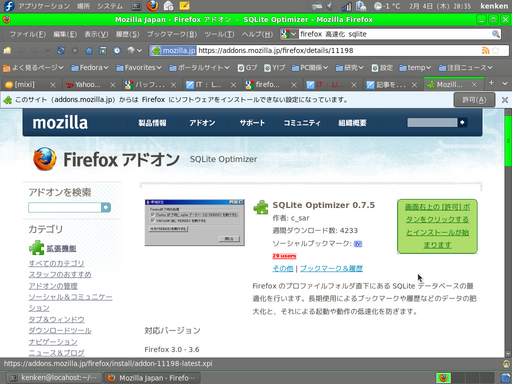Open dropdown beside the globe toolbar icon
This screenshot has height=384, width=512.
[x=139, y=51]
